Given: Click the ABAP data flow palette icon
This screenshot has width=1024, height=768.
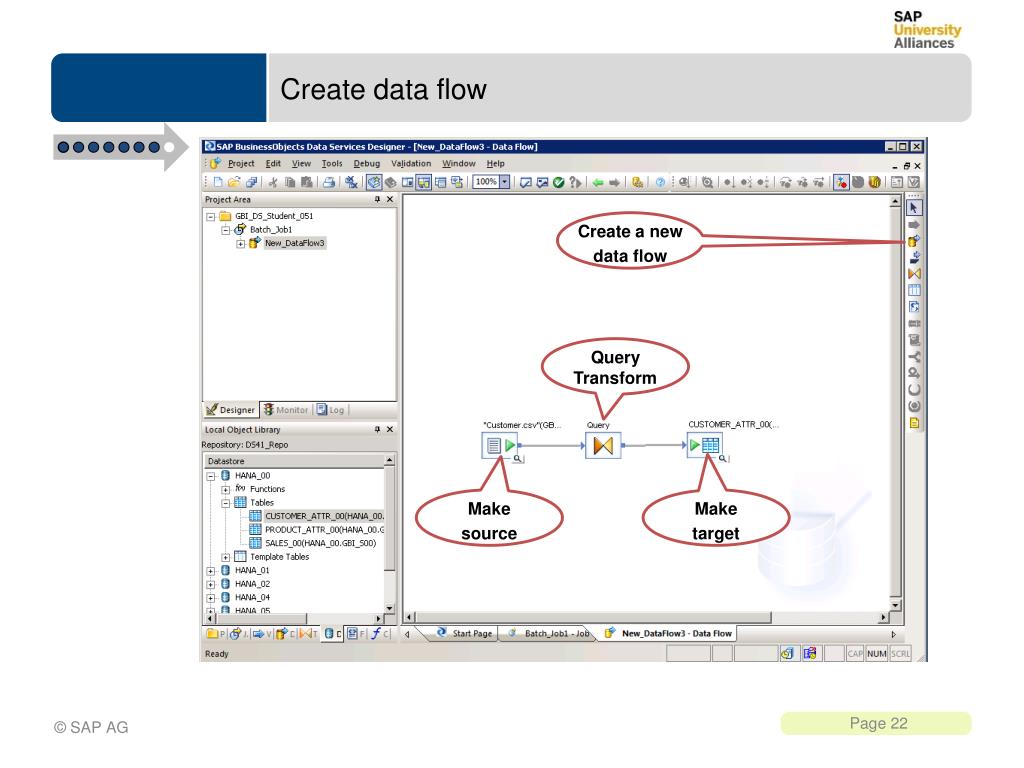Looking at the screenshot, I should pyautogui.click(x=914, y=257).
